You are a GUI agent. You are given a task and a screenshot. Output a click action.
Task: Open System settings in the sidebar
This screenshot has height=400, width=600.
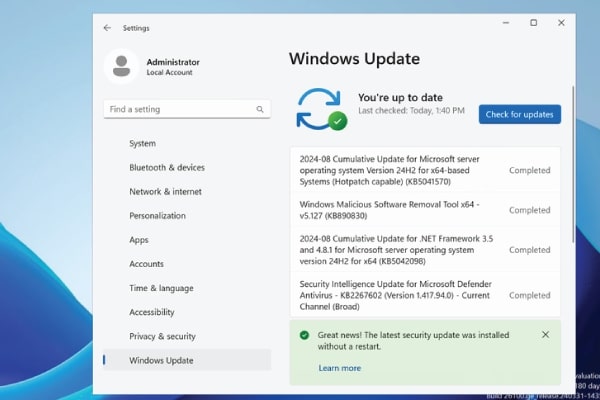click(x=142, y=143)
